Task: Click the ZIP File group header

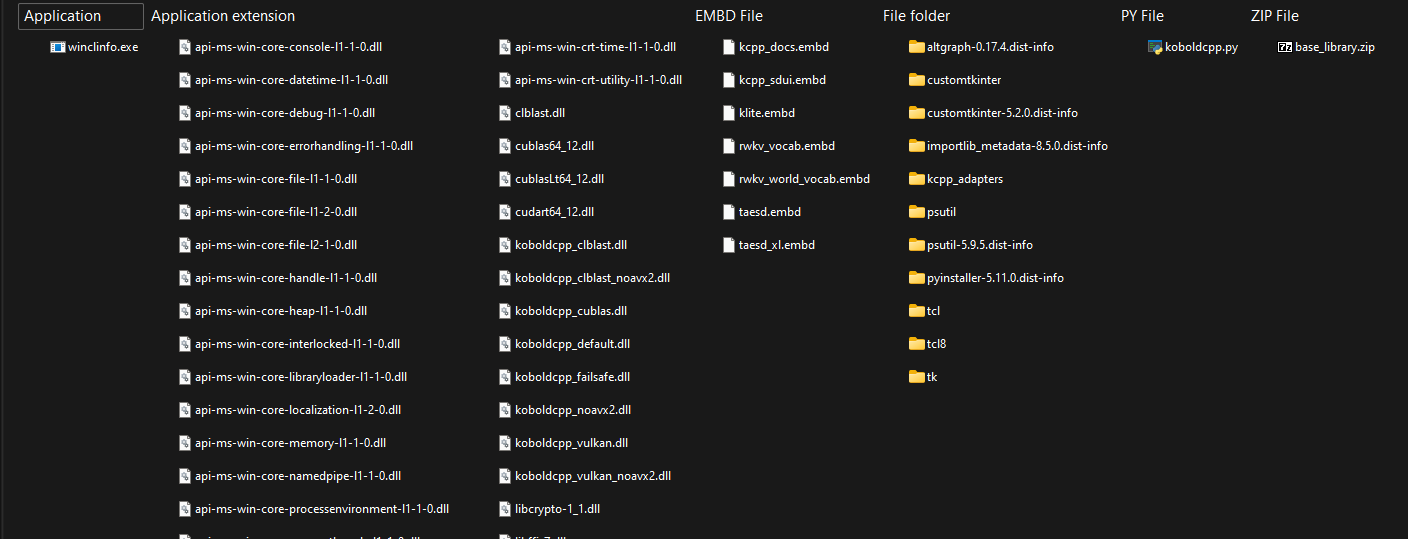Action: point(1275,16)
